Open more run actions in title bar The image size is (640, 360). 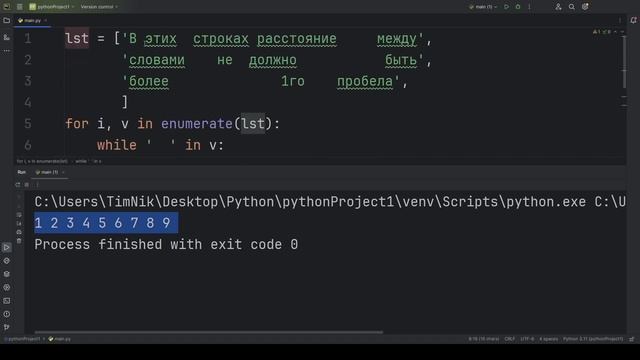529,7
